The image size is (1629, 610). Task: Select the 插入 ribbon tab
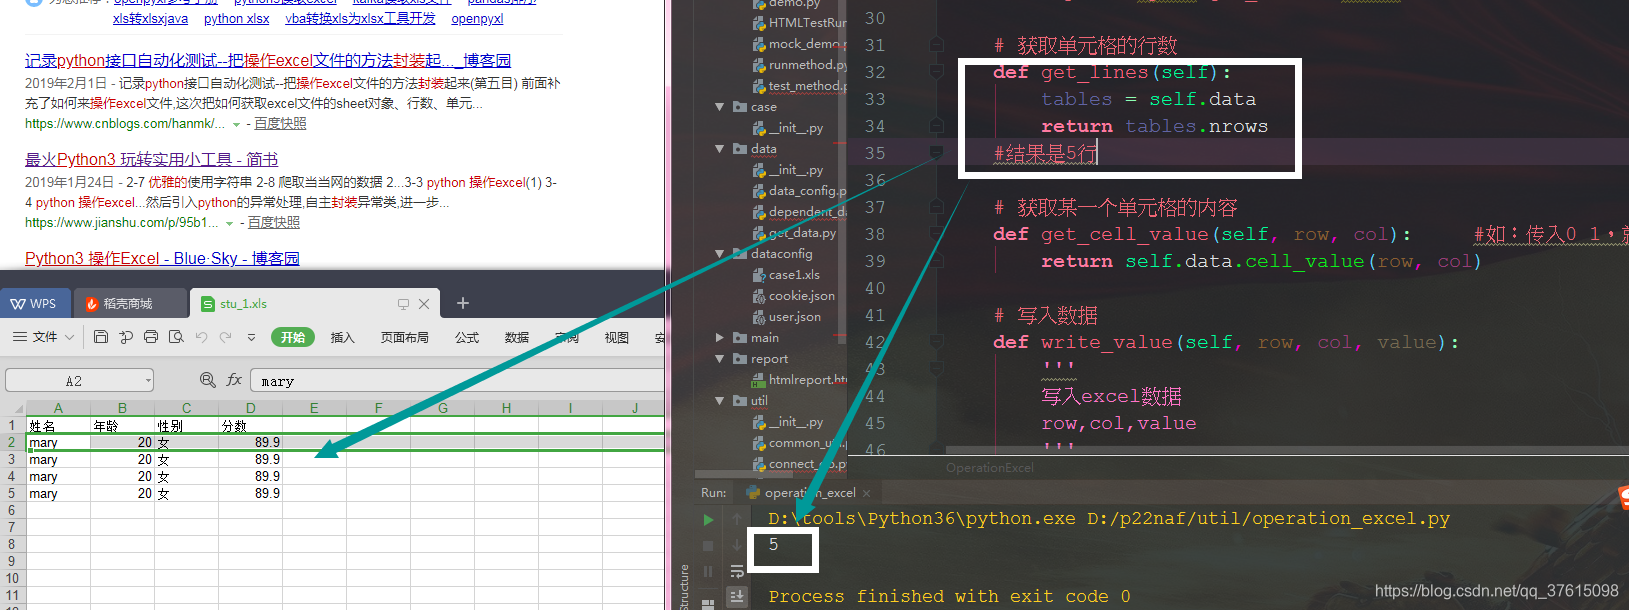tap(343, 337)
